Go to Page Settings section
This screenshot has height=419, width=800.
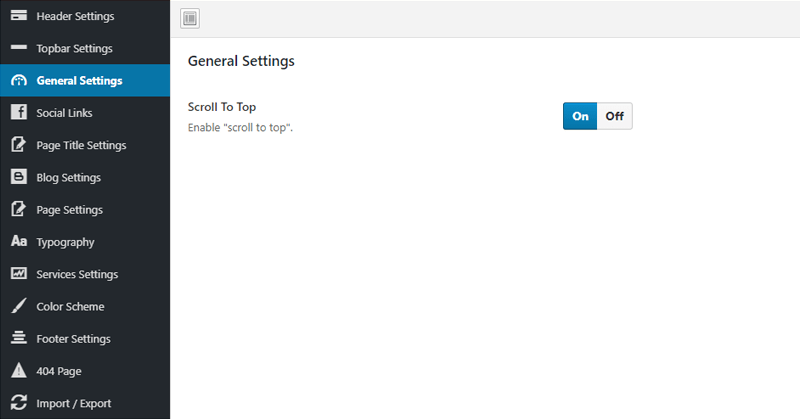point(69,210)
